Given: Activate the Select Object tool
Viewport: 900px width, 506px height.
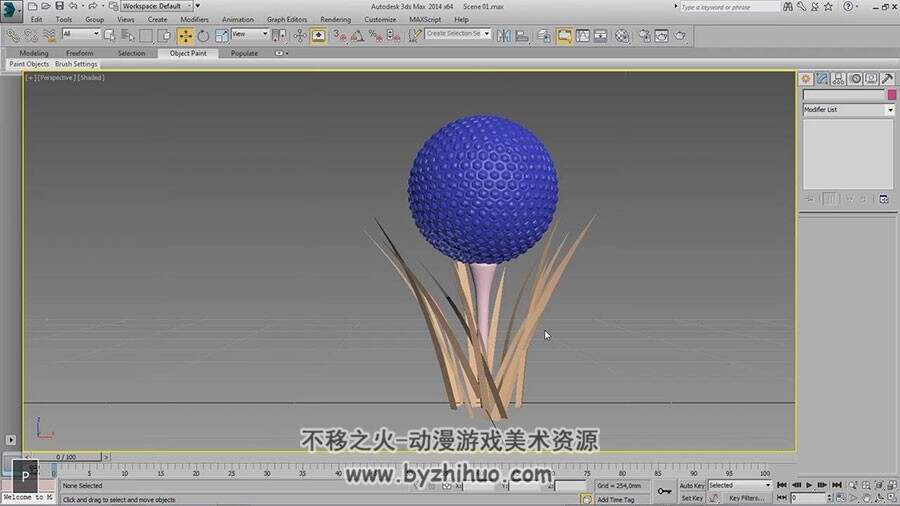Looking at the screenshot, I should 109,36.
